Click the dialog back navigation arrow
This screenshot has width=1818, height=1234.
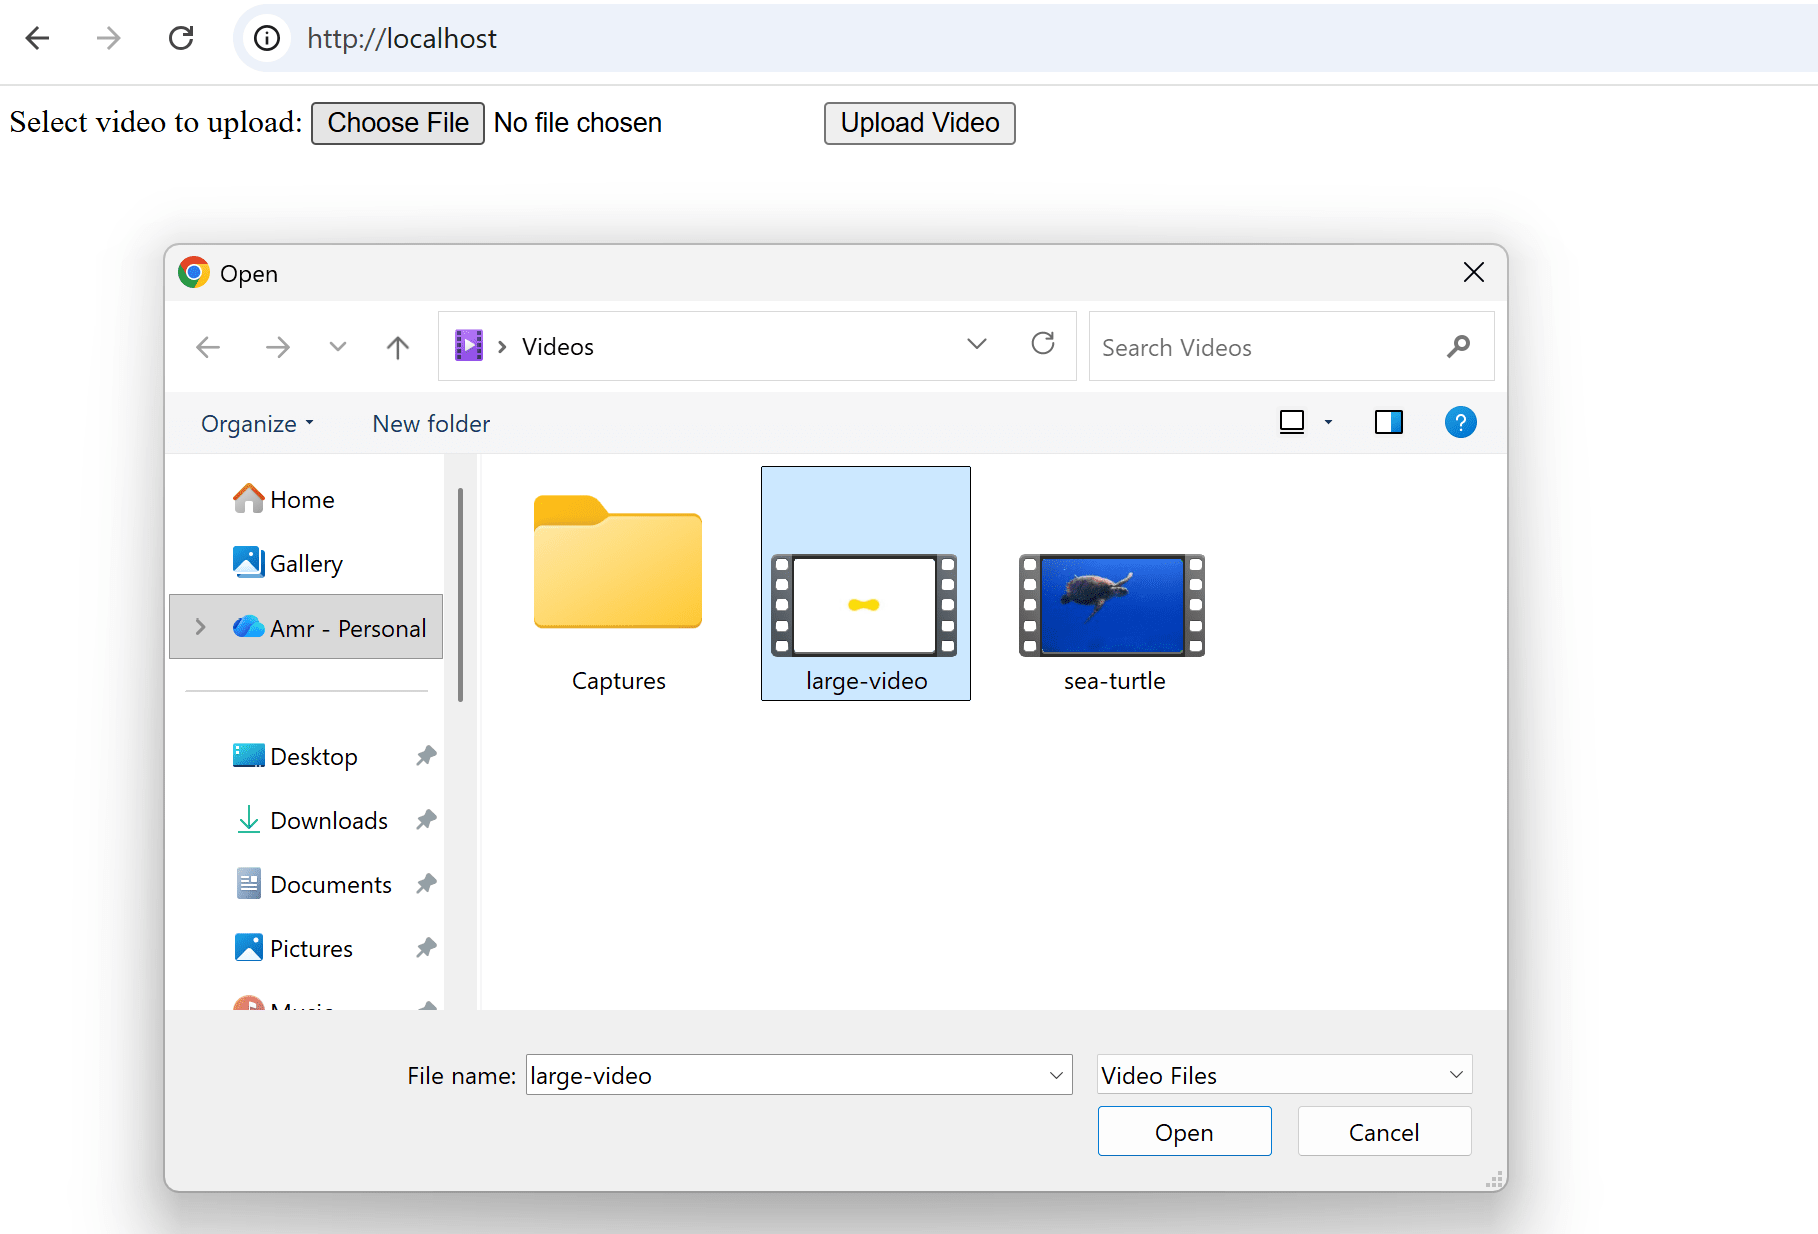[x=208, y=347]
